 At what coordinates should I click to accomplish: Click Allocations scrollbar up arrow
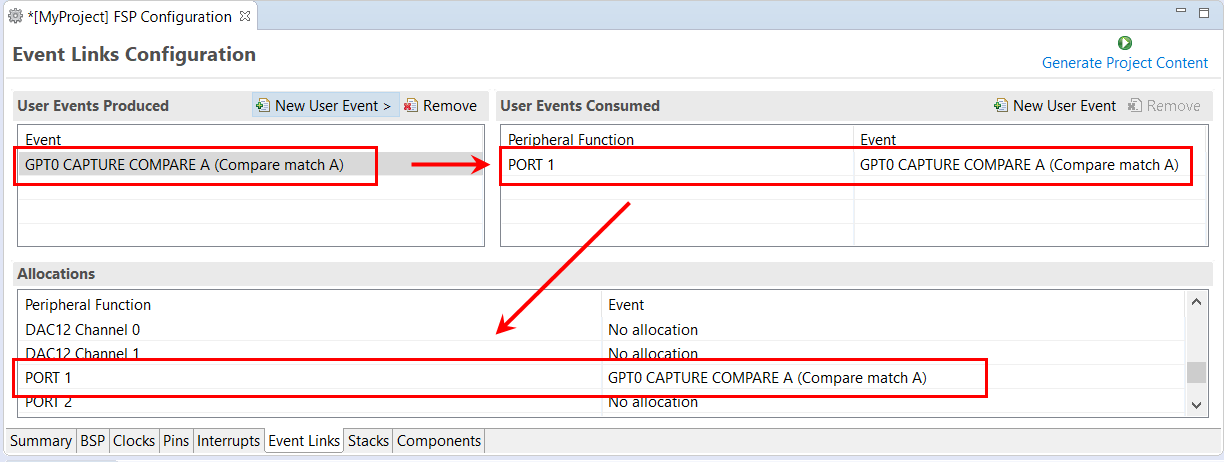(x=1196, y=301)
